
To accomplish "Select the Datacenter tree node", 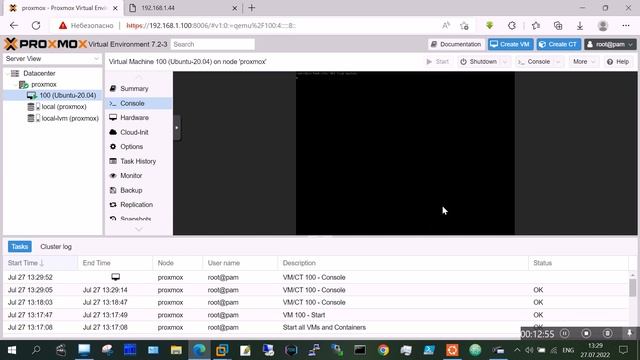I will [39, 73].
